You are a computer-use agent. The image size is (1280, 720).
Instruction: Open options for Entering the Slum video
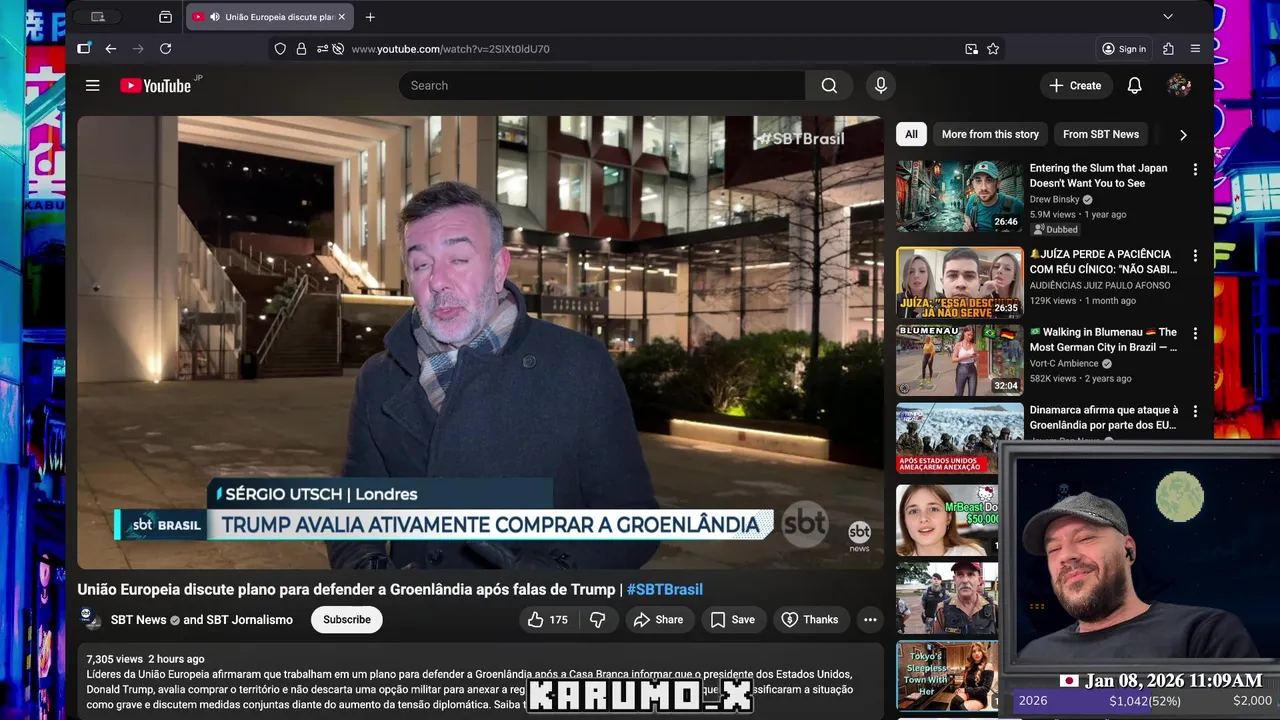click(x=1194, y=170)
